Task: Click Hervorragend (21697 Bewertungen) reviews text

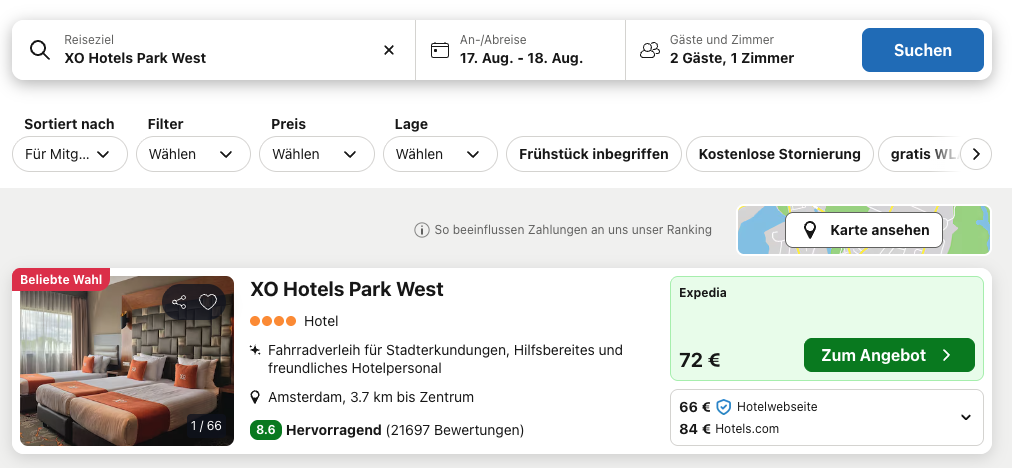Action: pyautogui.click(x=405, y=430)
